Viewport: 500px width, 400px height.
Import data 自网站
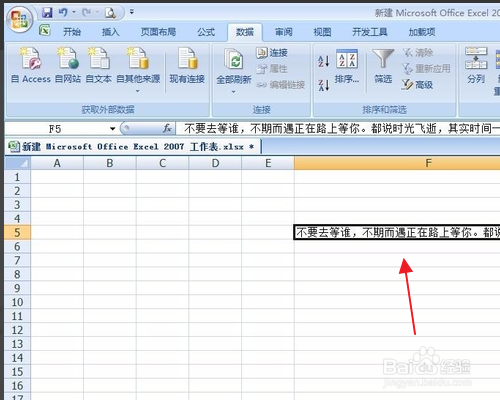click(x=68, y=65)
